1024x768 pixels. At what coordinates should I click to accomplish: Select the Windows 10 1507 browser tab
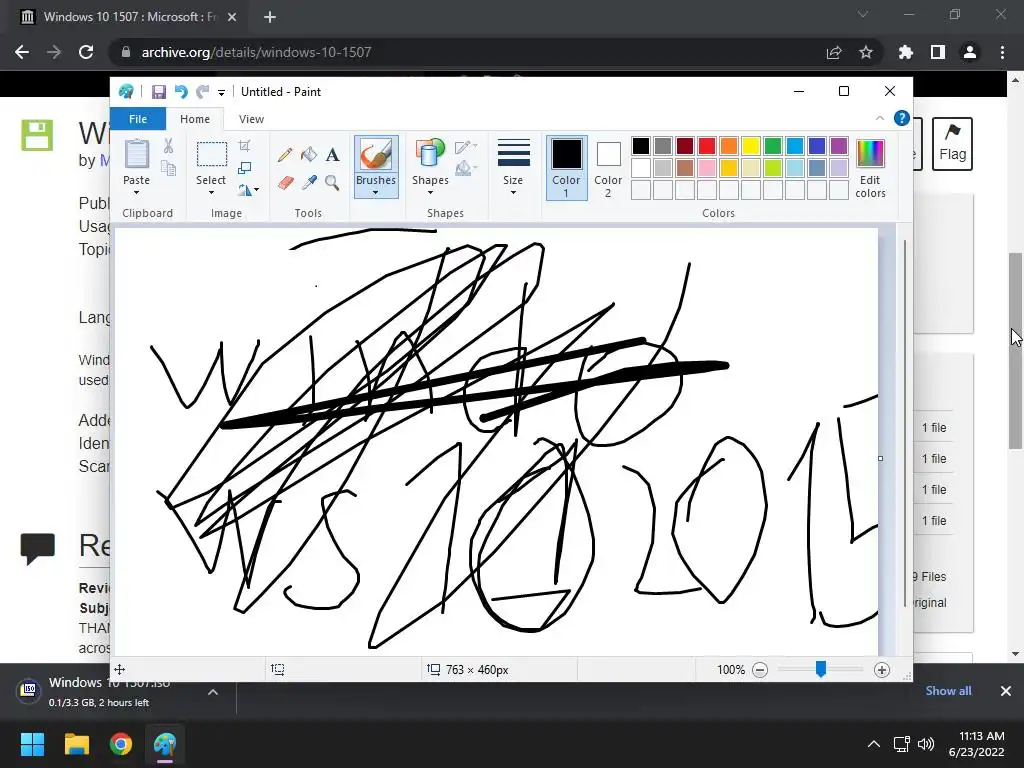(x=128, y=17)
